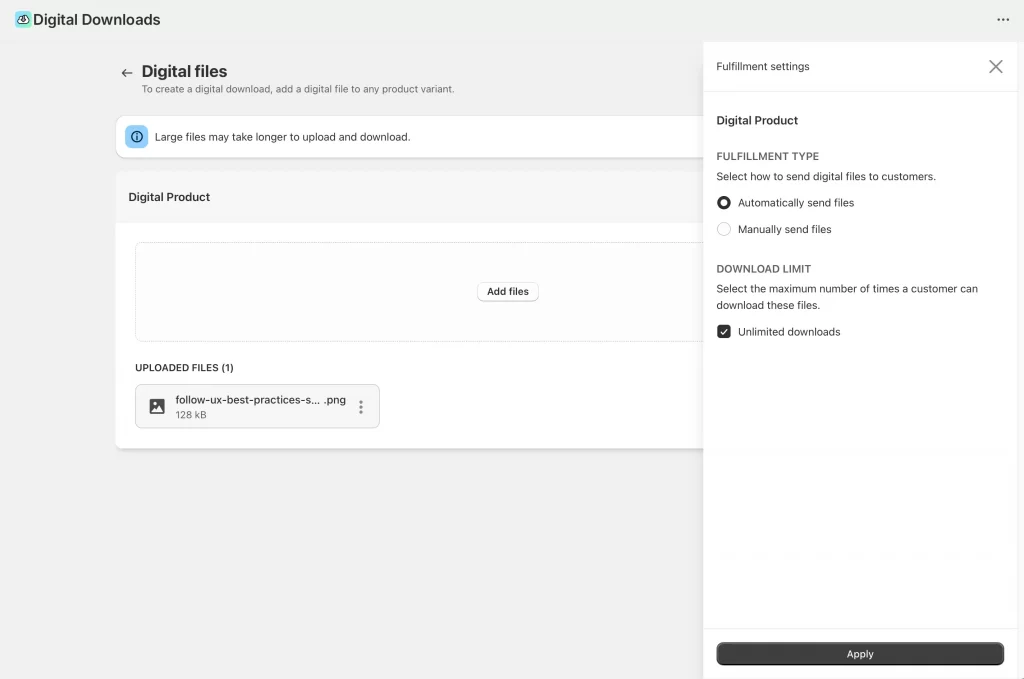Image resolution: width=1024 pixels, height=679 pixels.
Task: Open the Fulfillment settings header
Action: (x=762, y=66)
